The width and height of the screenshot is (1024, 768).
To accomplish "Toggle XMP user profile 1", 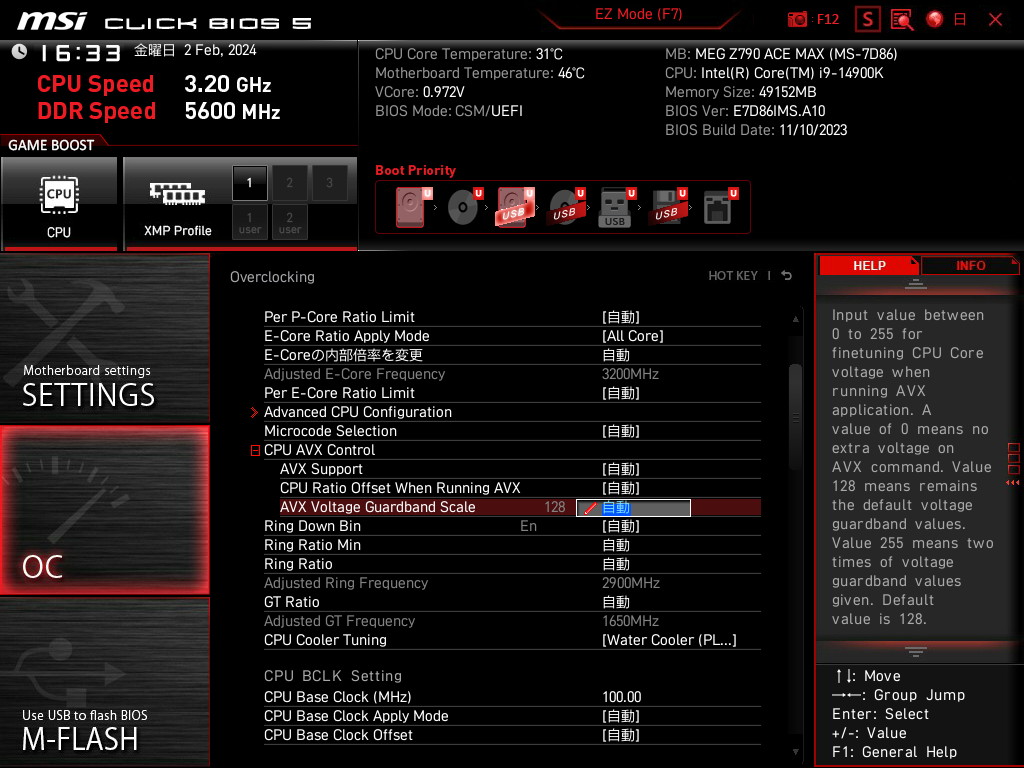I will pyautogui.click(x=250, y=221).
